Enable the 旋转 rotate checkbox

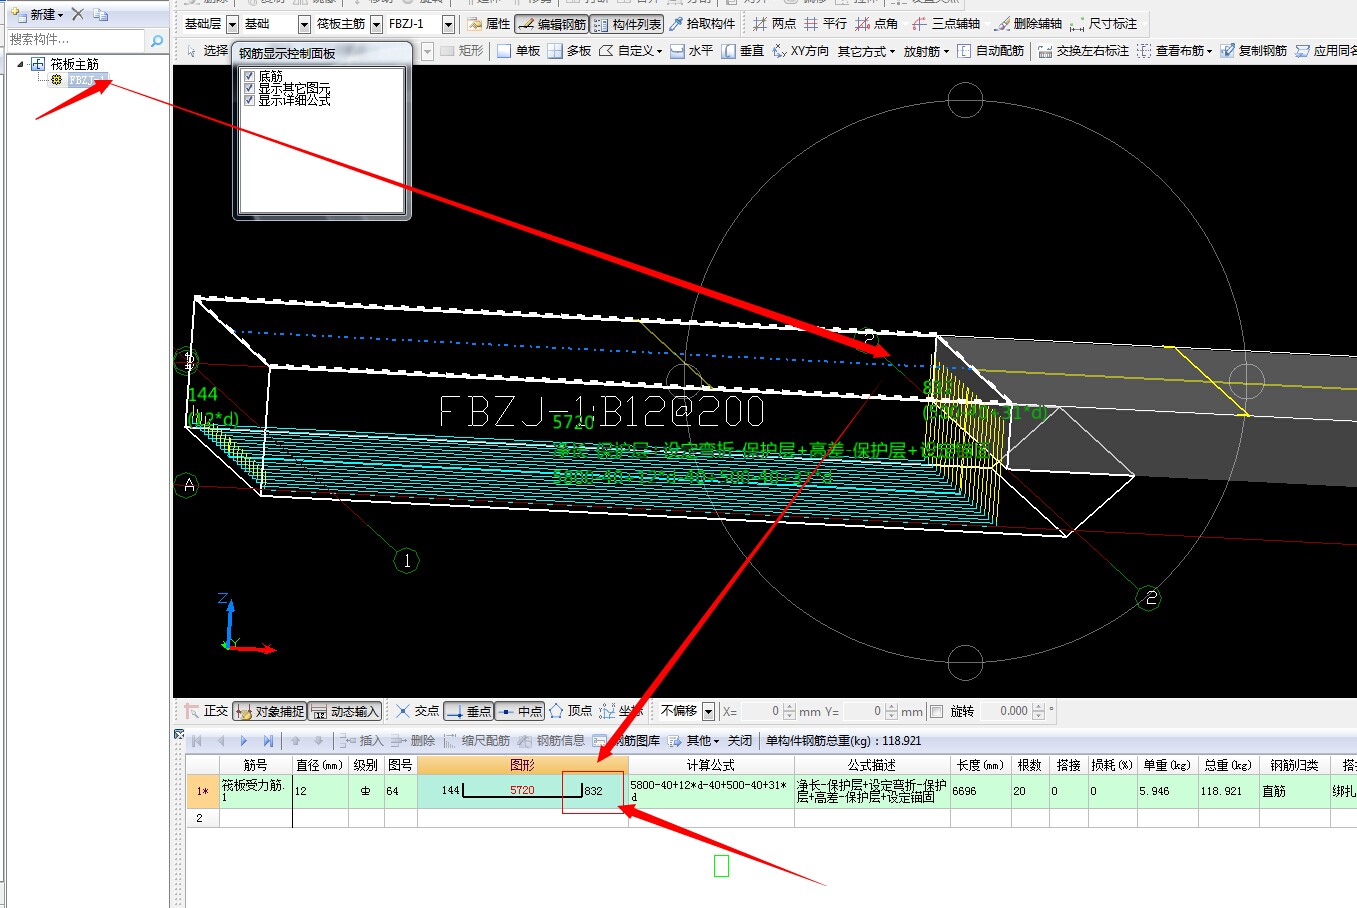(937, 711)
